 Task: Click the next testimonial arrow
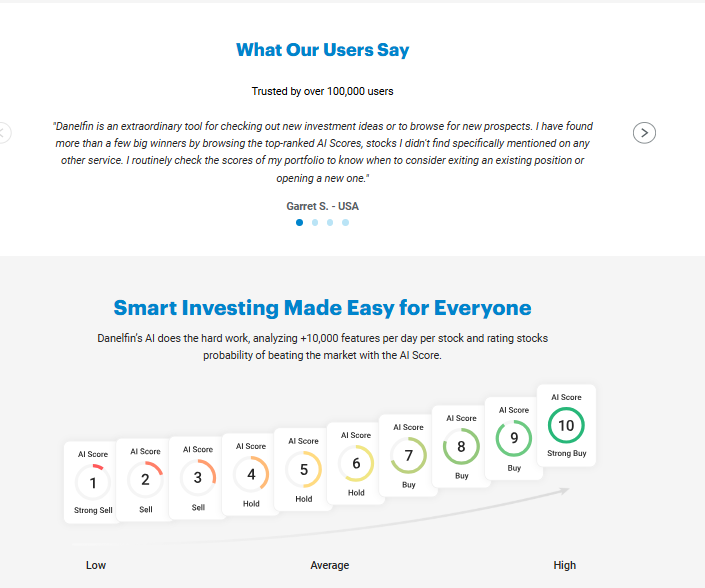click(x=645, y=132)
